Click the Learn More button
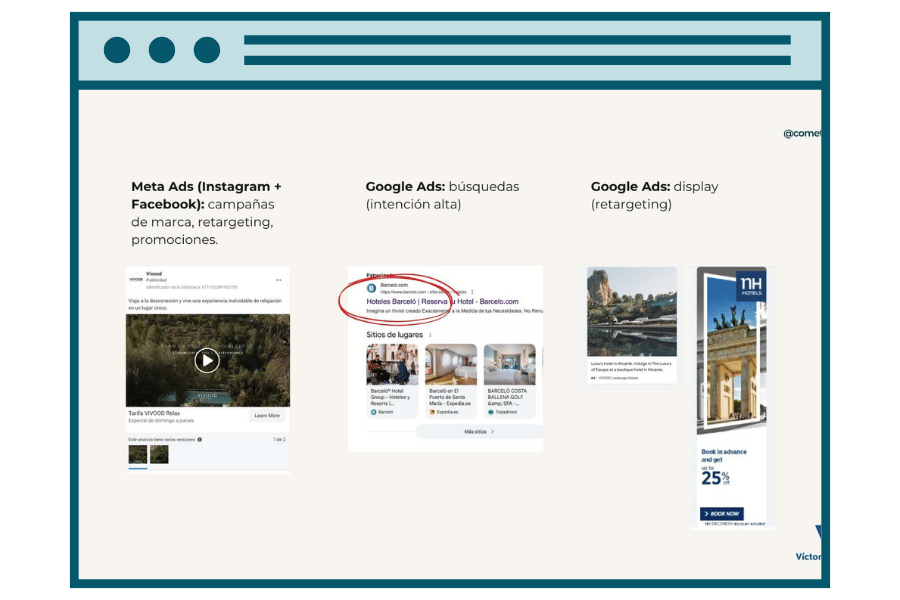This screenshot has width=900, height=600. (x=267, y=416)
